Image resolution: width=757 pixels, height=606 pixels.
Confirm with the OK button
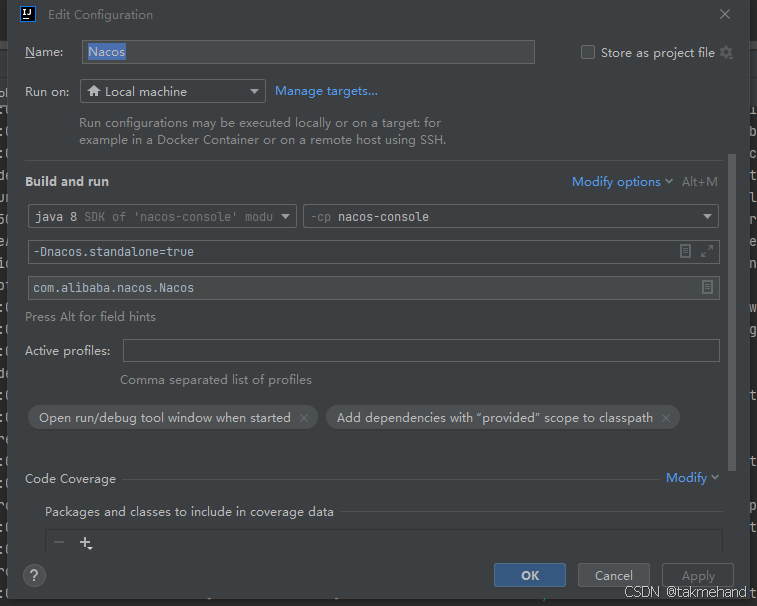click(x=530, y=576)
